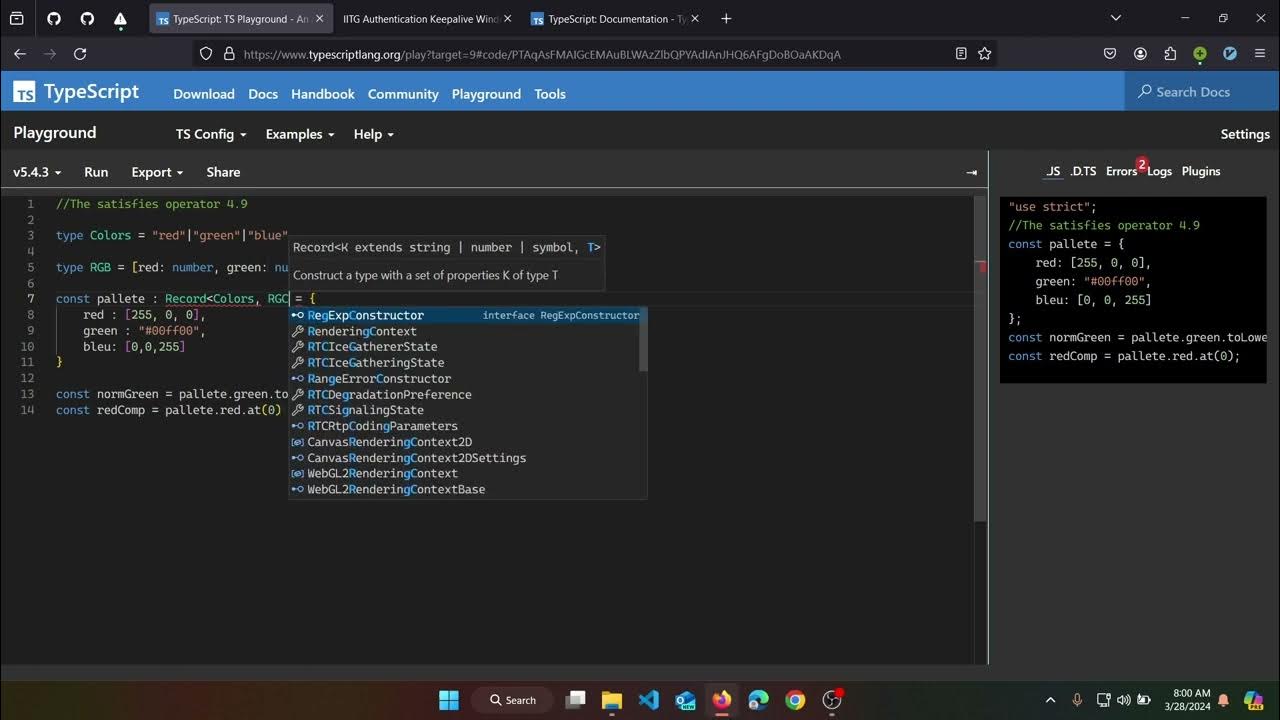
Task: Open Task View on the taskbar
Action: coord(575,700)
